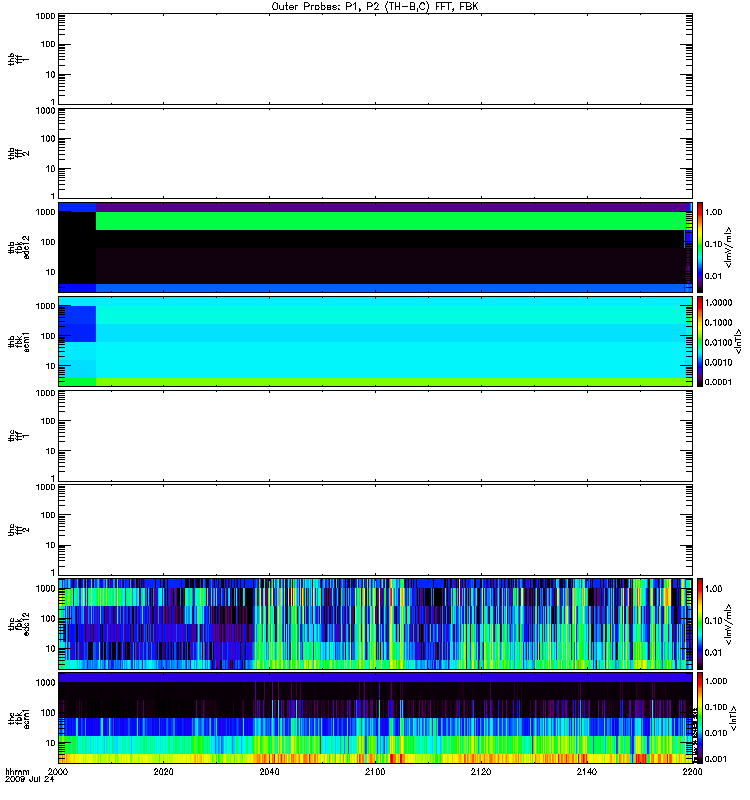Click the time axis label 2100
Image resolution: width=750 pixels, height=800 pixels.
coord(375,771)
